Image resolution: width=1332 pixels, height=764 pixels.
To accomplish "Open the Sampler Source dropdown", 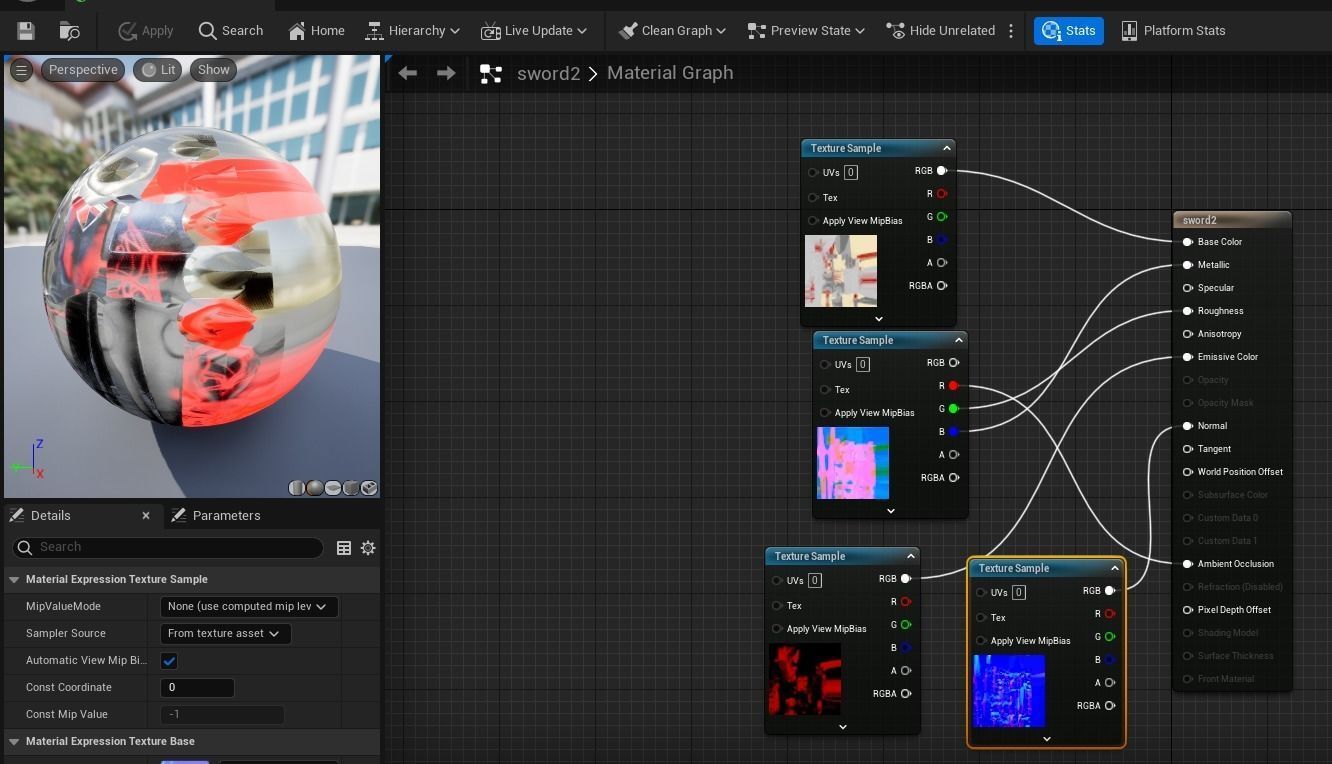I will (x=225, y=633).
